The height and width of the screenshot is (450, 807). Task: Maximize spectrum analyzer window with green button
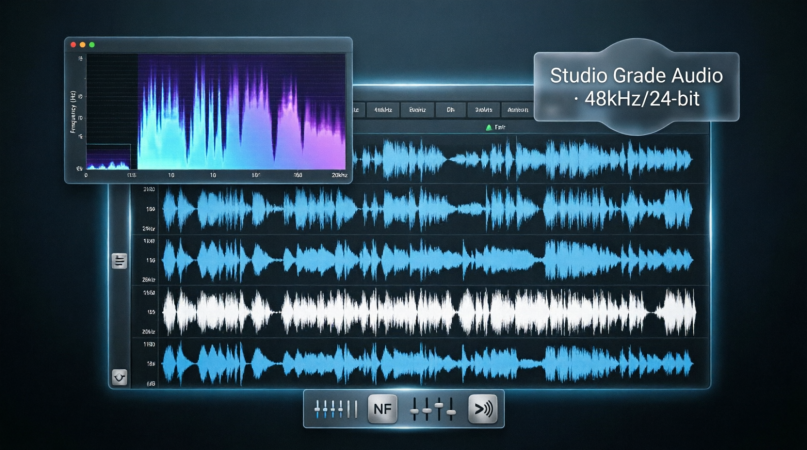pyautogui.click(x=92, y=45)
